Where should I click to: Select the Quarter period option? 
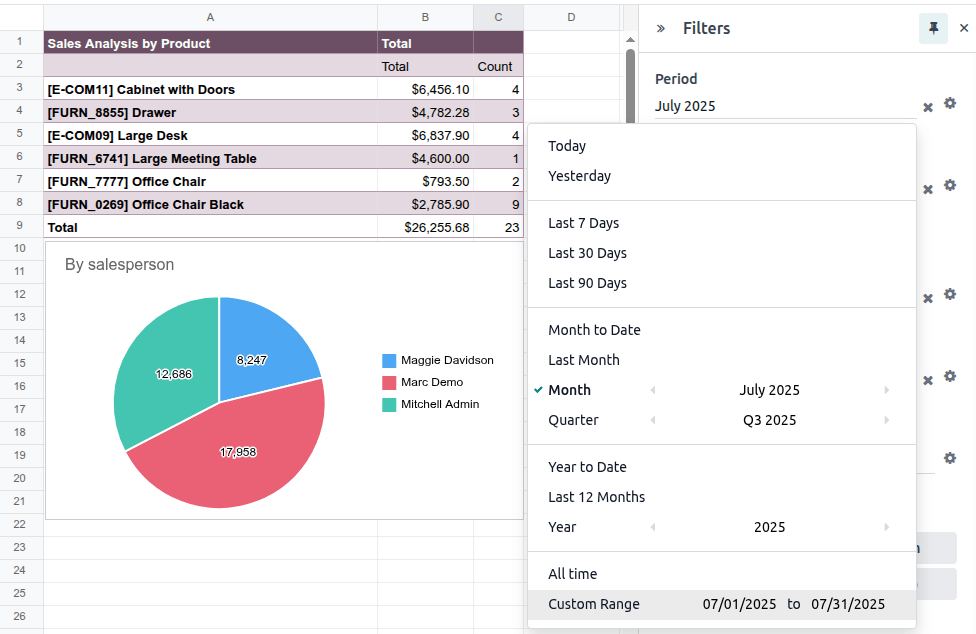[x=573, y=420]
